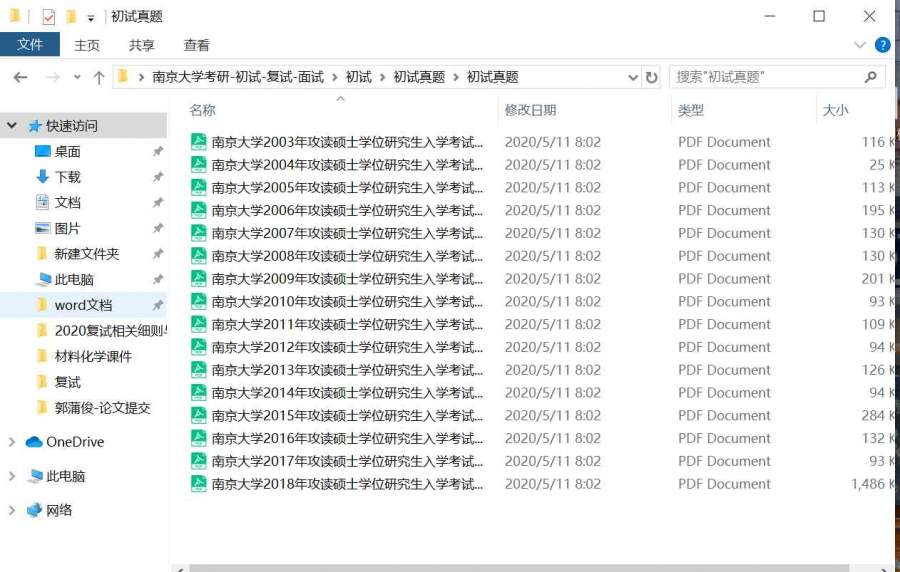This screenshot has width=900, height=572.
Task: Select file name 南京大学2014年攻读硕士学位研究生入学考试
Action: [347, 393]
